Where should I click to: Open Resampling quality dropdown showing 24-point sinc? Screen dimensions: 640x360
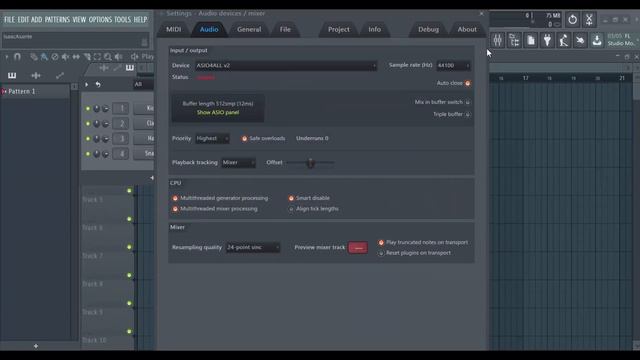pos(253,247)
